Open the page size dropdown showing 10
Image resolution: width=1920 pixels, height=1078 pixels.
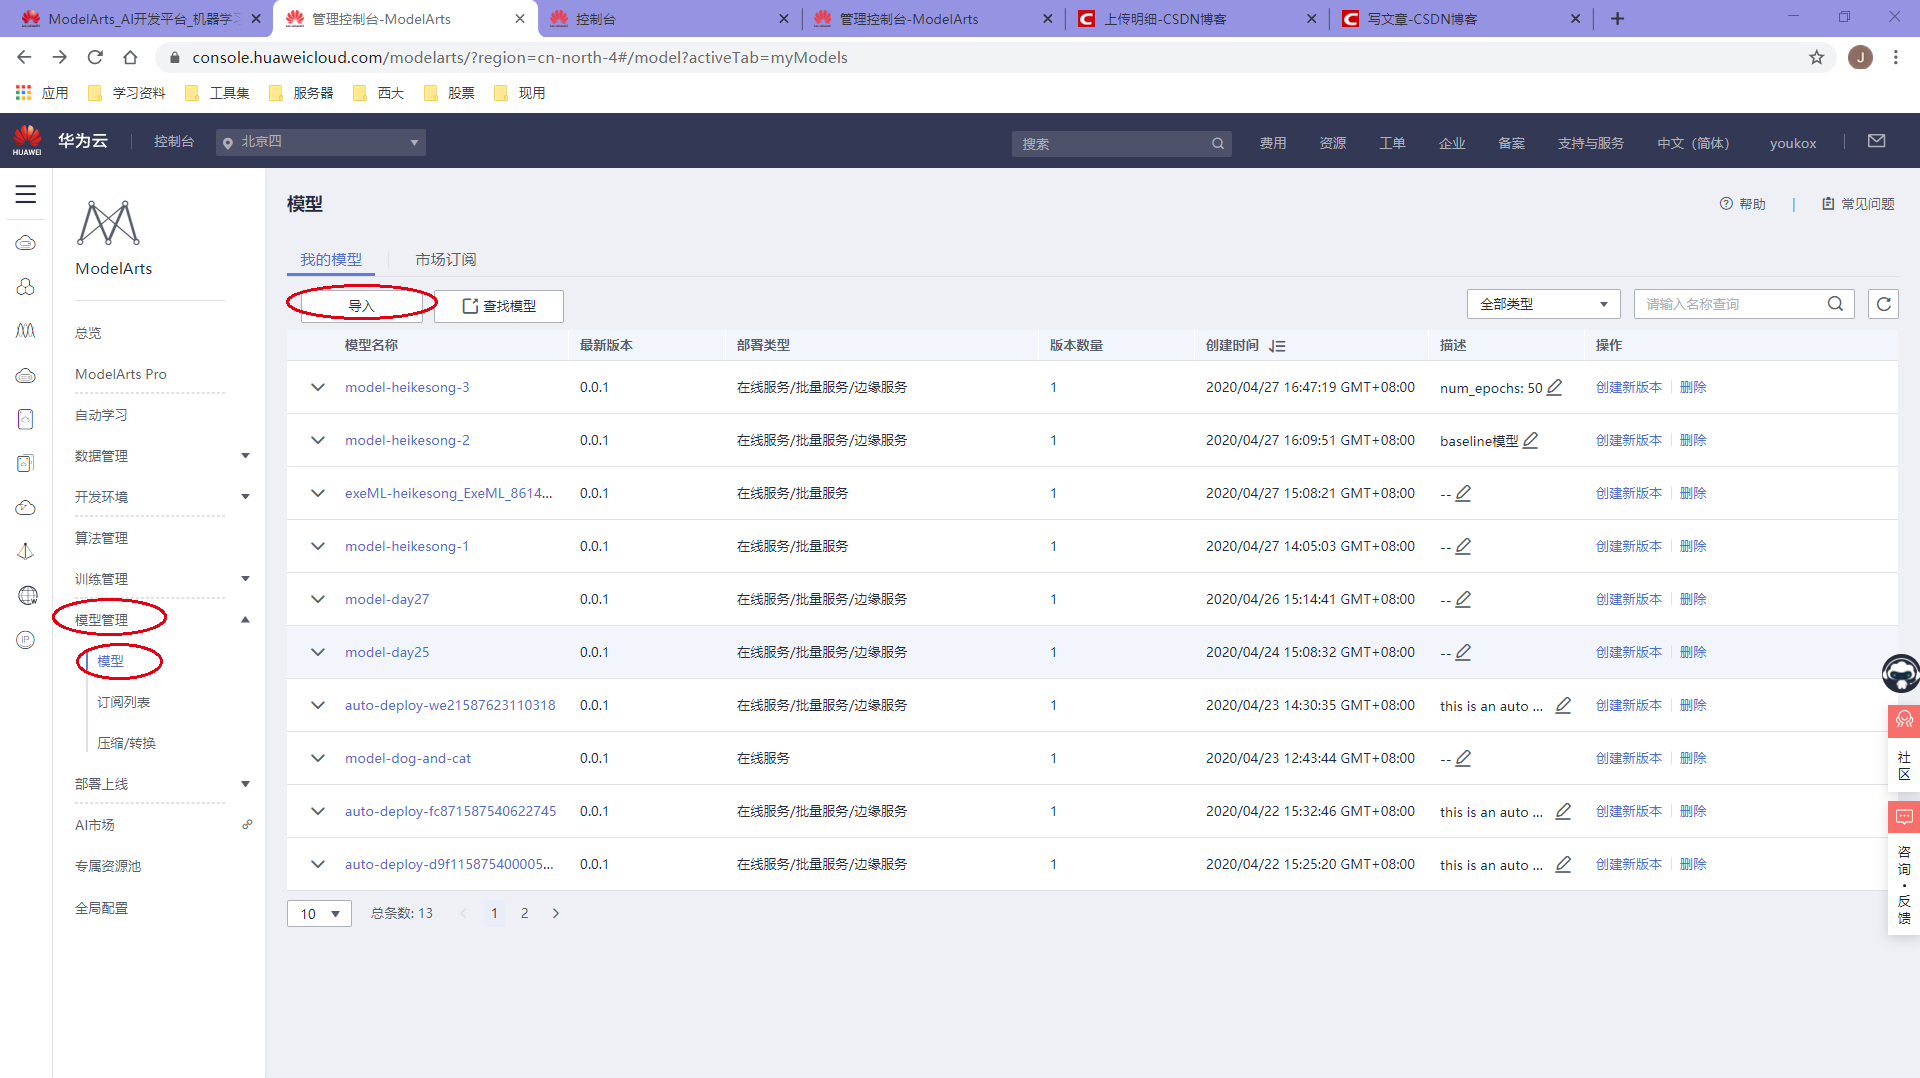click(318, 913)
